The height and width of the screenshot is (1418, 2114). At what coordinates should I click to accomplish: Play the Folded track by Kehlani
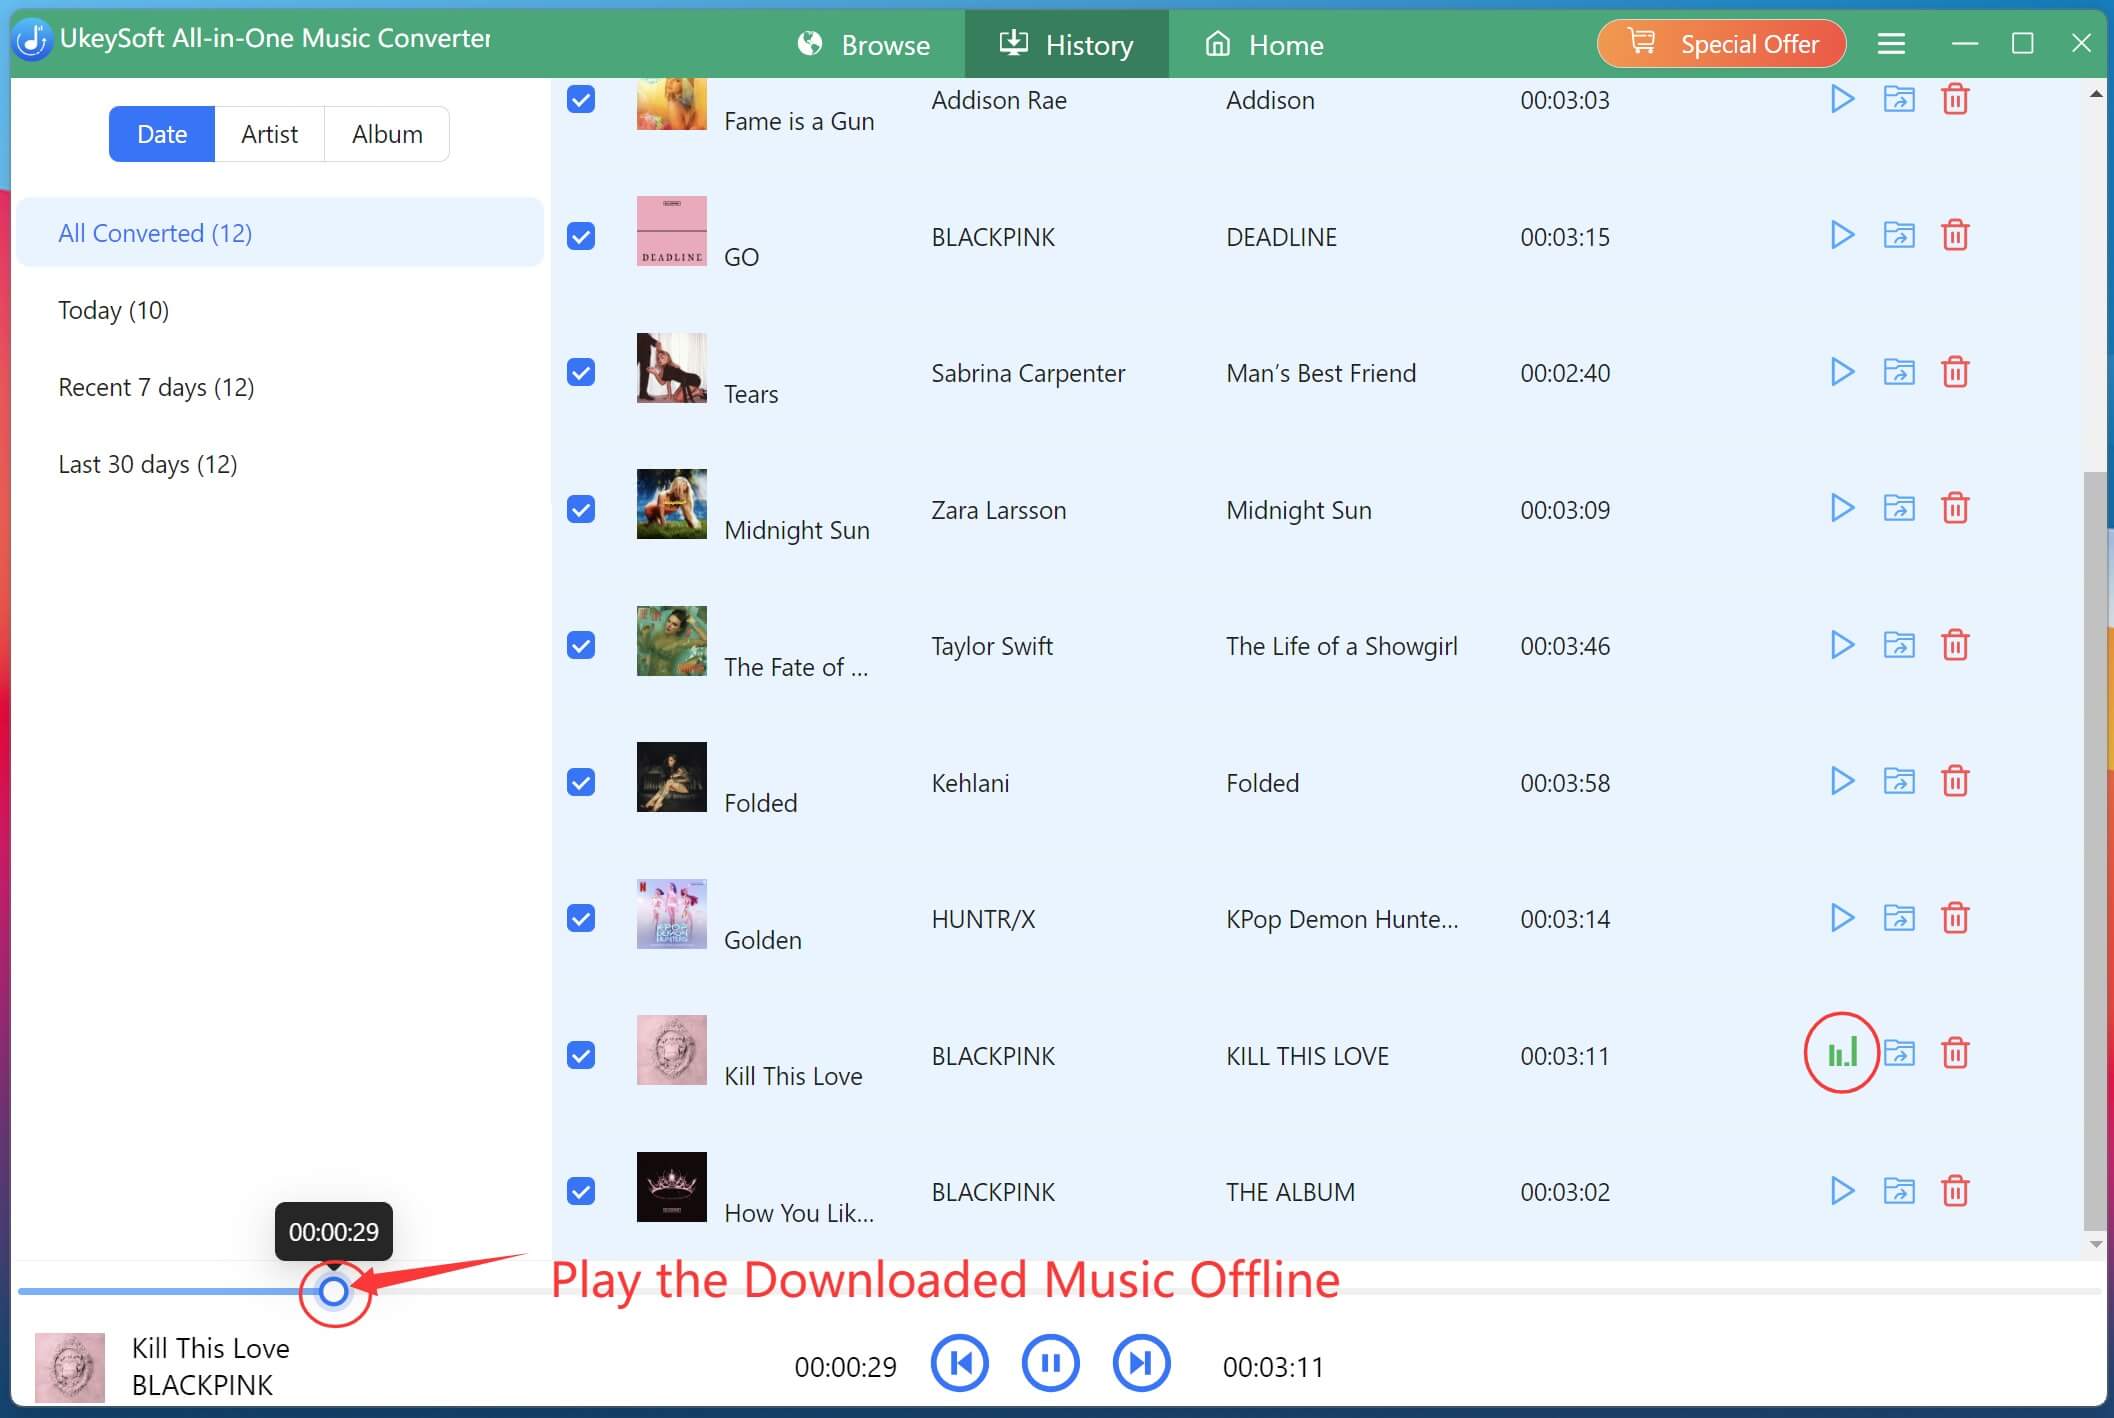coord(1842,781)
